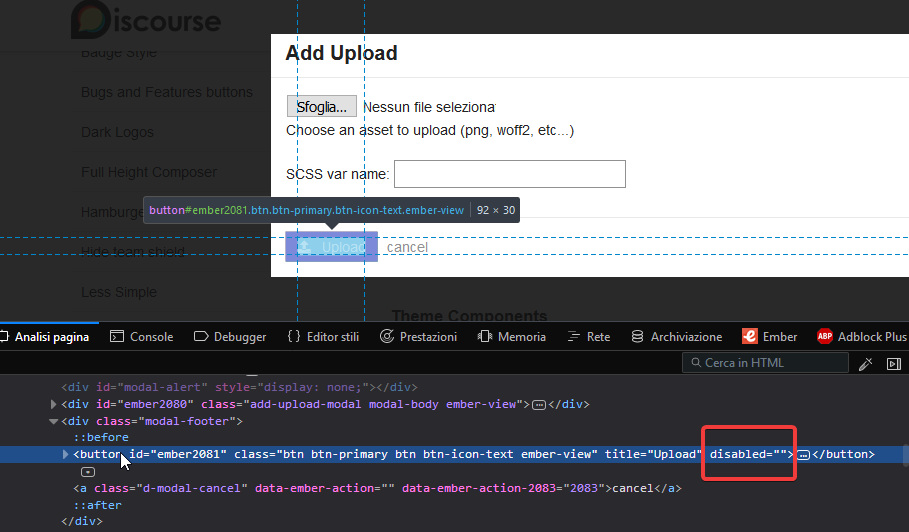Expand collapsed content badge of ember2080 div

coord(539,405)
